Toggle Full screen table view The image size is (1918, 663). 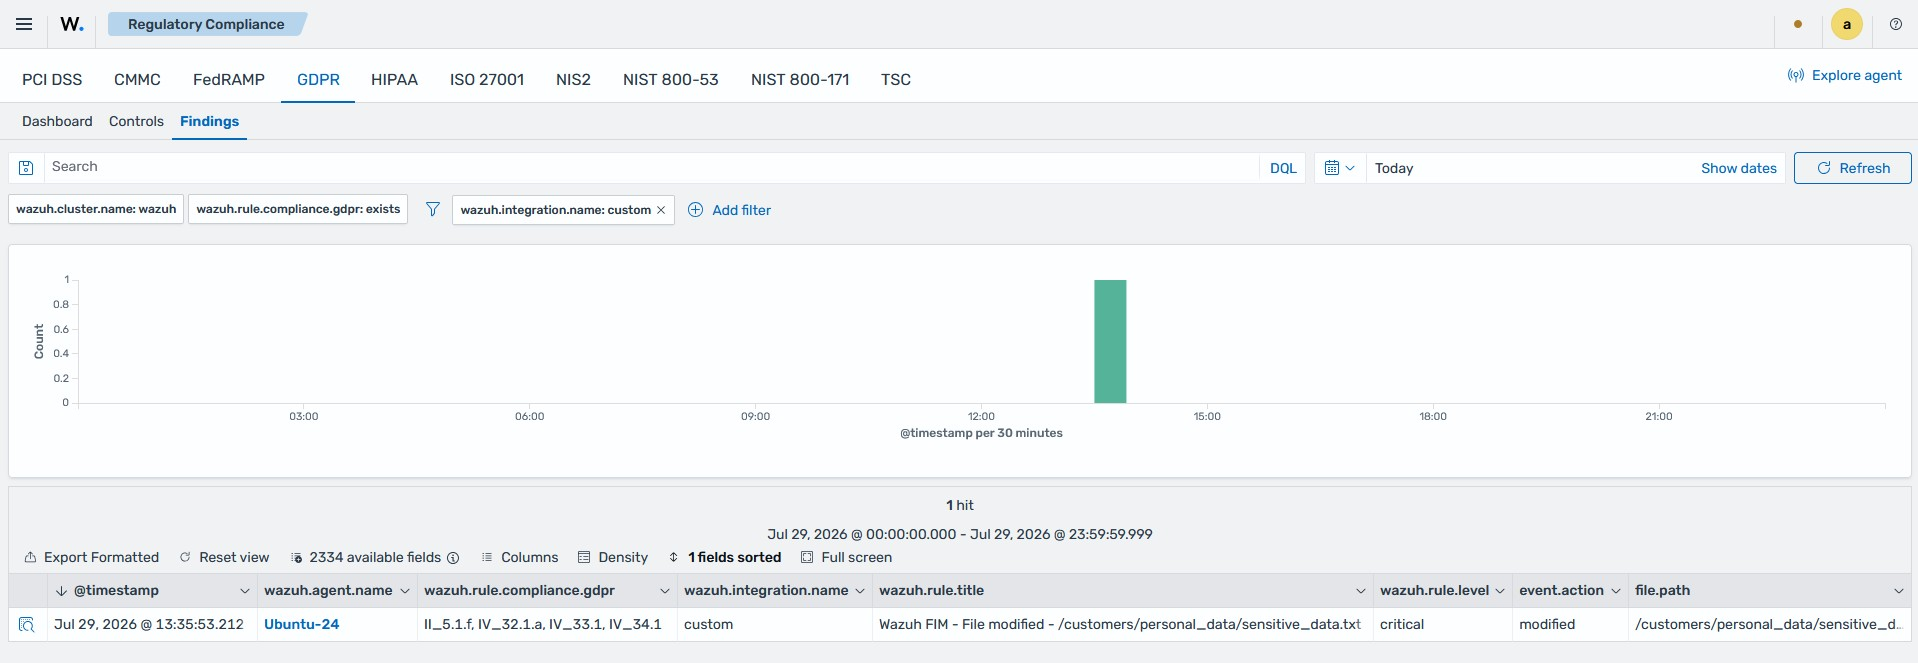846,558
